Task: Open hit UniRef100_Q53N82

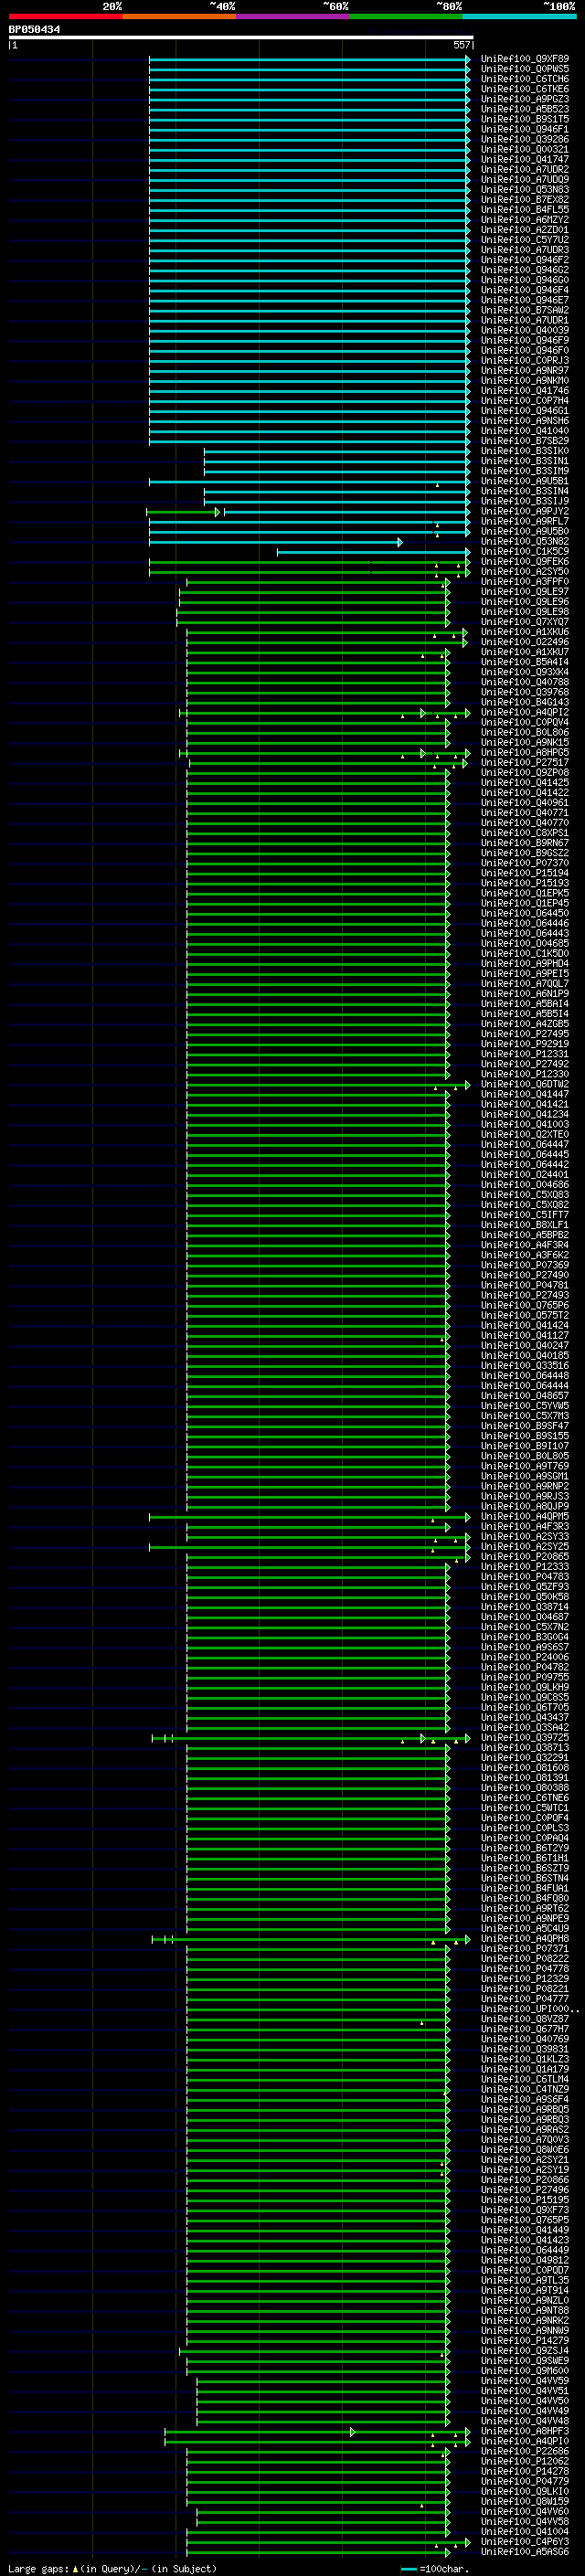Action: [x=525, y=541]
